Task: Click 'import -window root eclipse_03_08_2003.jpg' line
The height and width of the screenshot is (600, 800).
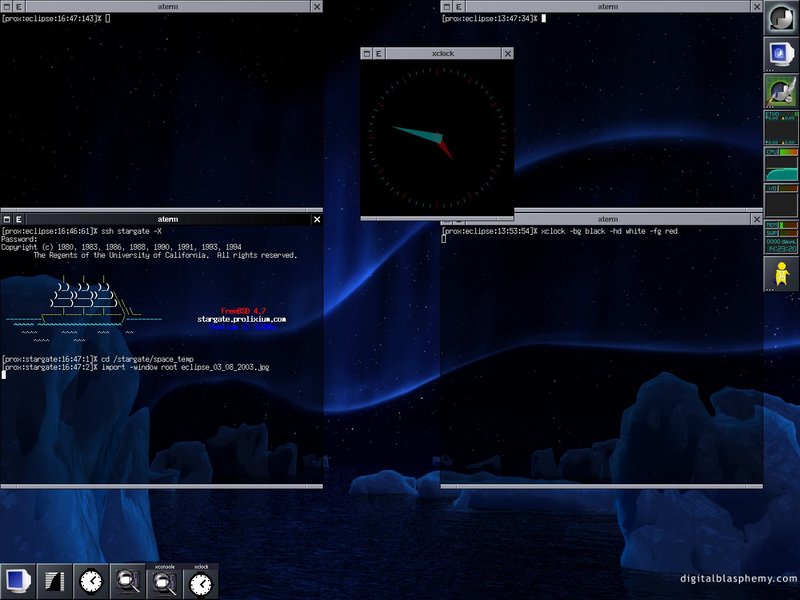Action: pos(185,367)
